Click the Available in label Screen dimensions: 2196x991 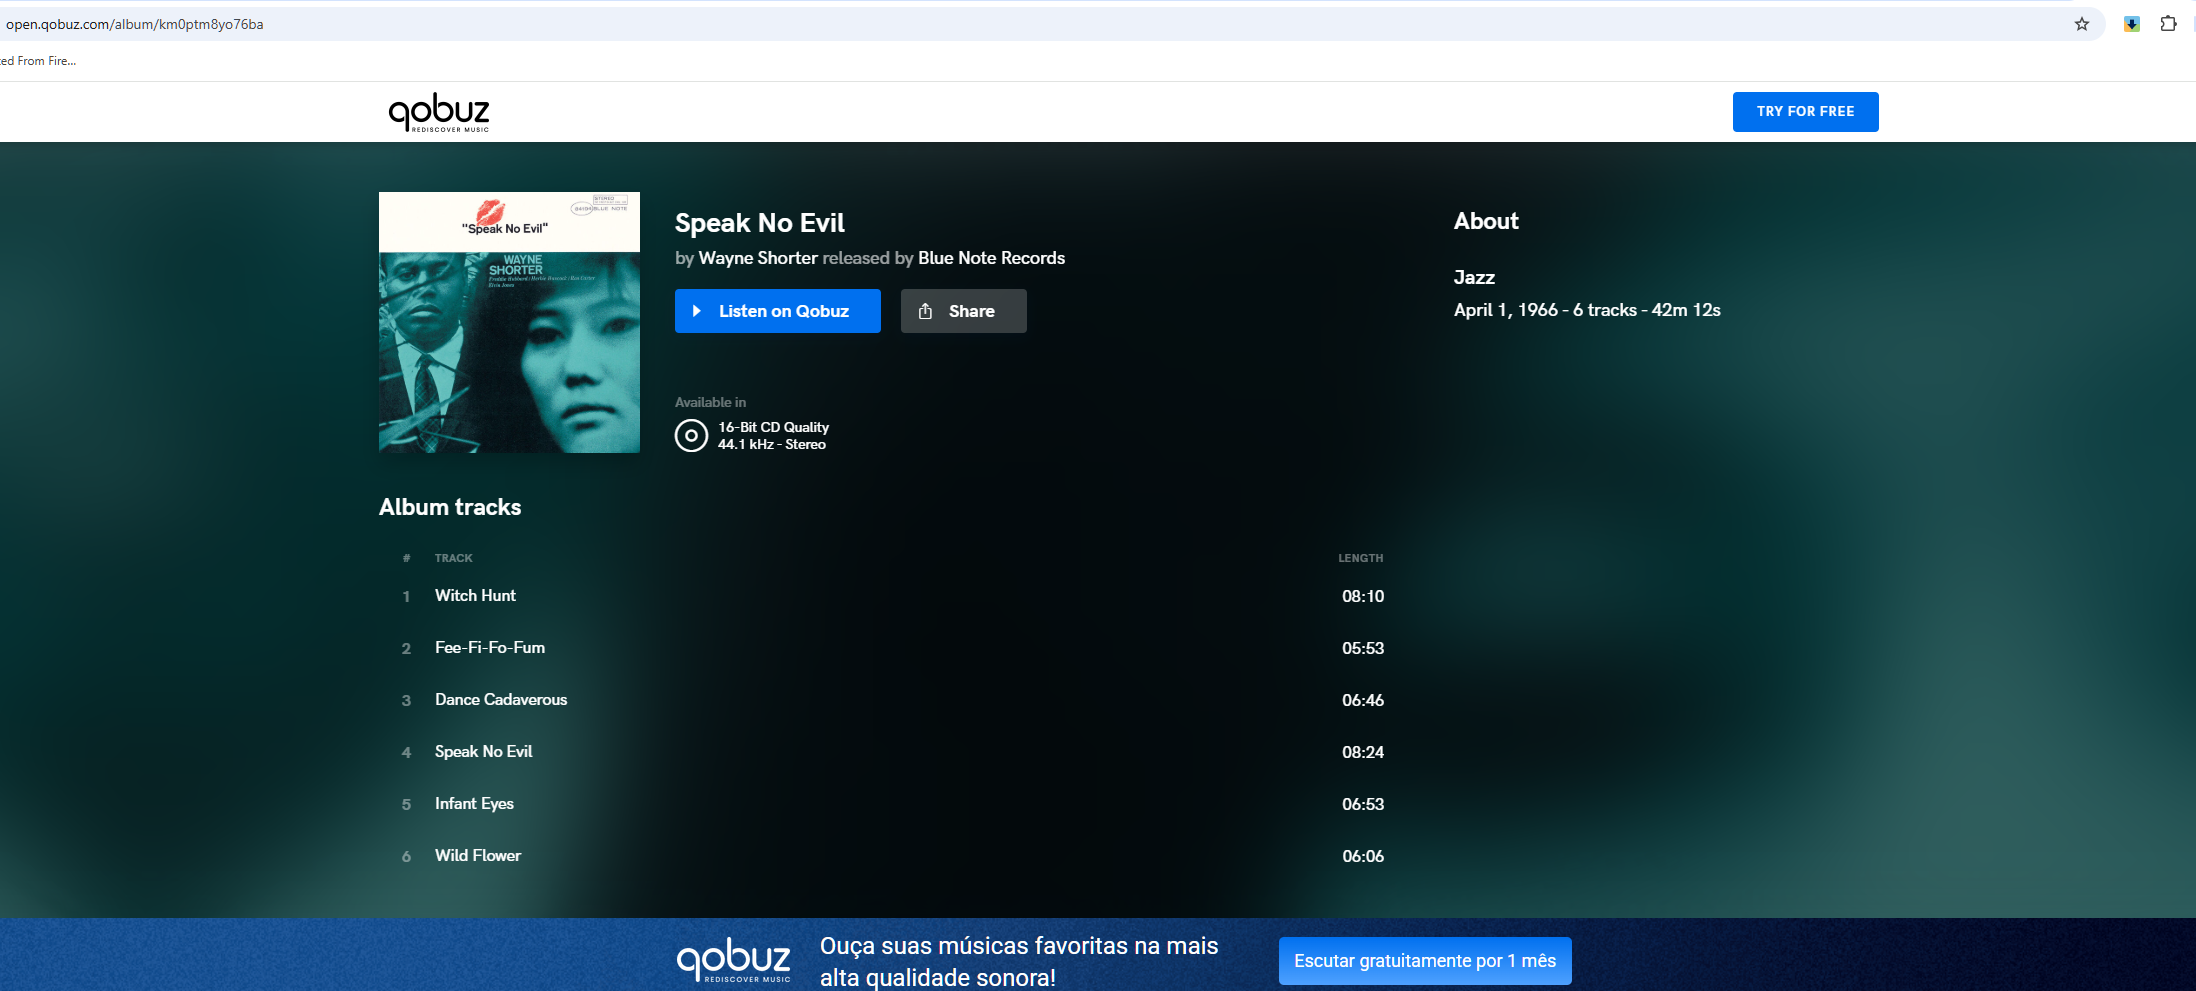pos(710,402)
